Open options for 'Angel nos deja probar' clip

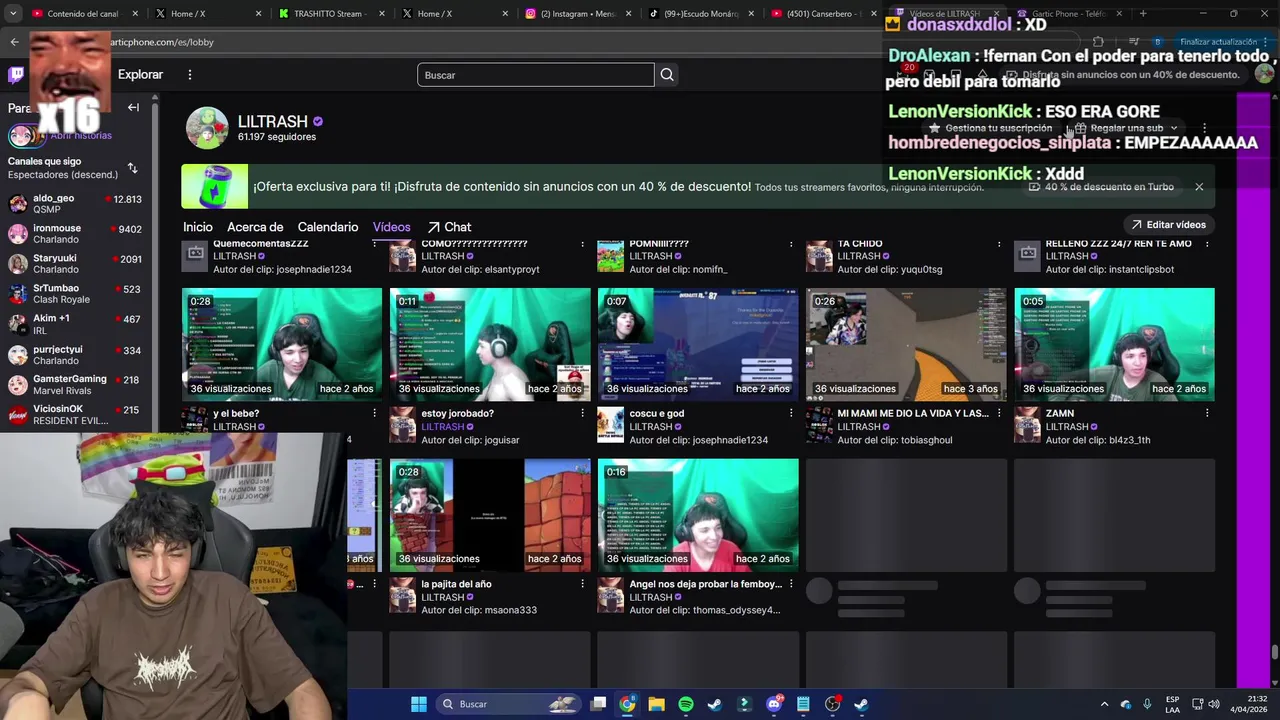click(791, 584)
